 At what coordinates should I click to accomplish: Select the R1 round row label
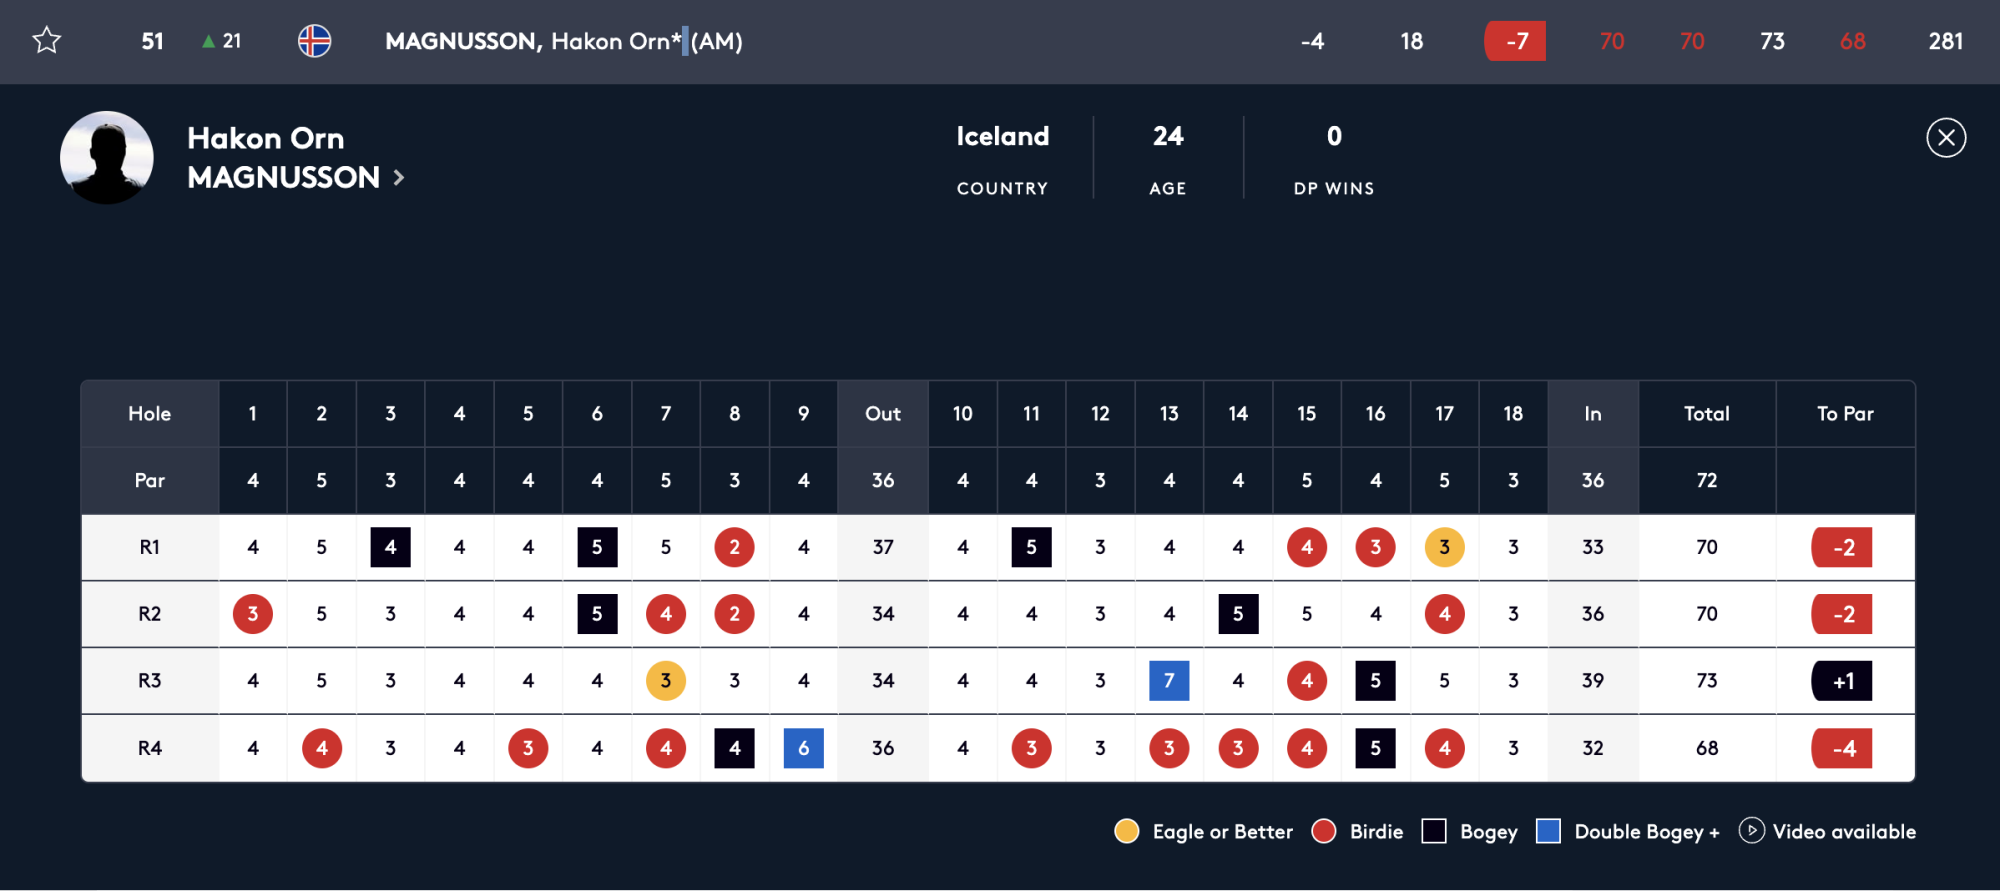point(150,547)
